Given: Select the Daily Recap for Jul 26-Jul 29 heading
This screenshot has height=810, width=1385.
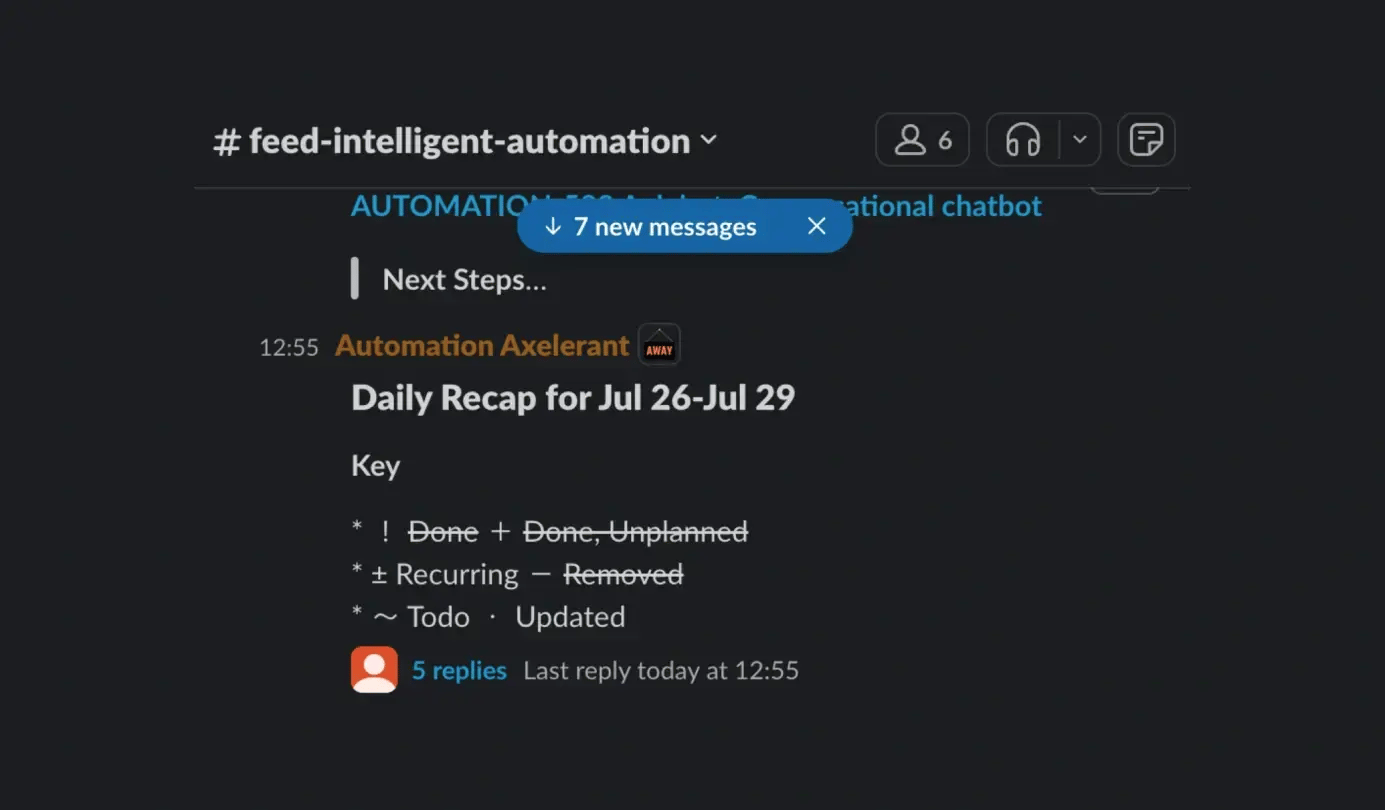Looking at the screenshot, I should (572, 397).
